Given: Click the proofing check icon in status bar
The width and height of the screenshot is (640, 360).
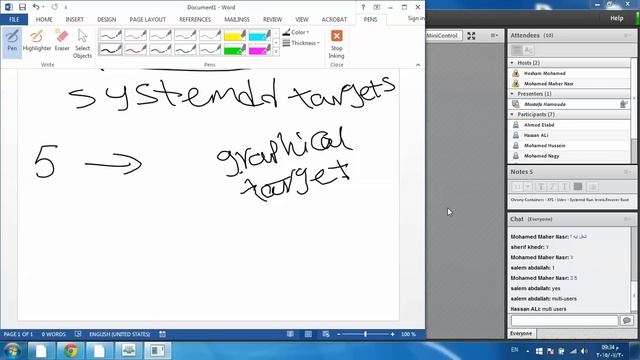Looking at the screenshot, I should [x=78, y=334].
